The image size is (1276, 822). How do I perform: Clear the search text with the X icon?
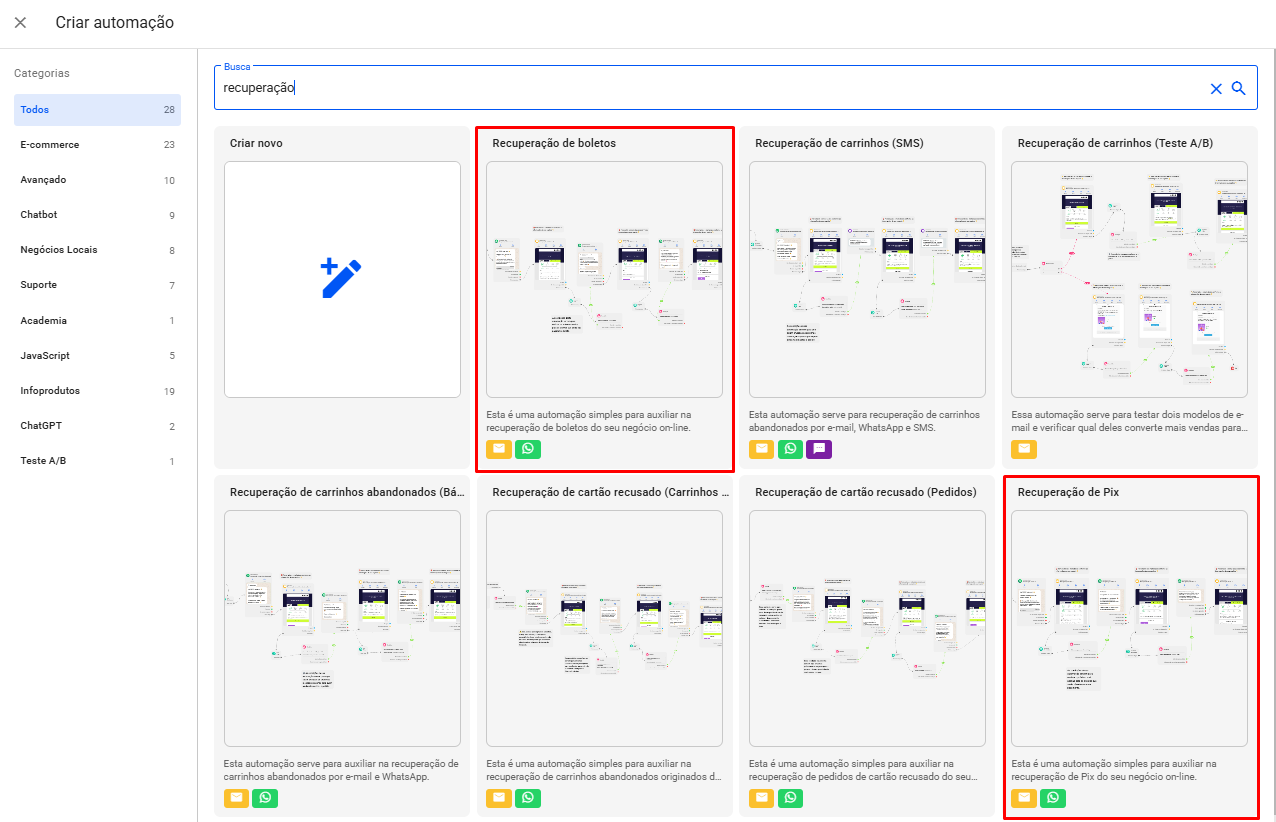[1216, 88]
